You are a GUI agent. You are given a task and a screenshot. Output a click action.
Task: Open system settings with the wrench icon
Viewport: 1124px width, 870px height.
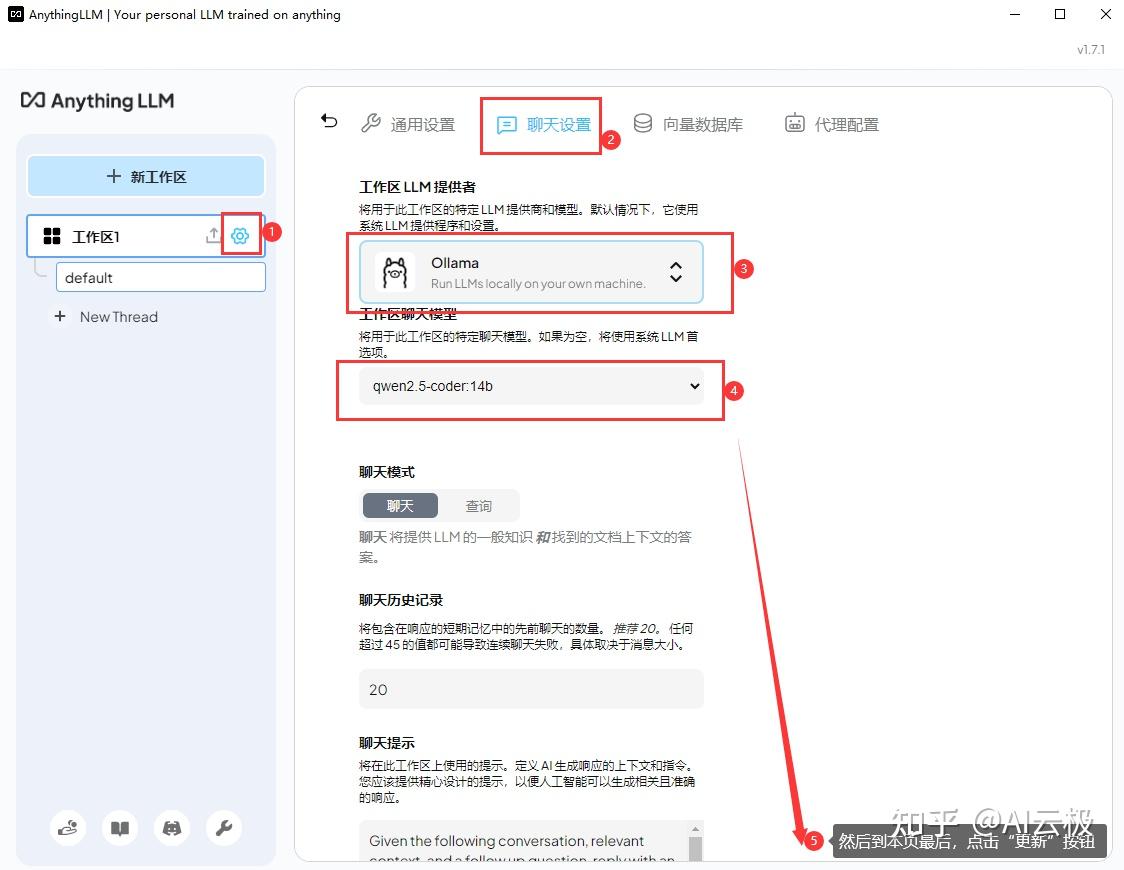tap(223, 828)
